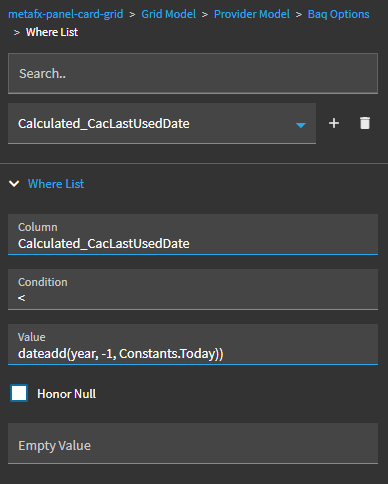Click the horizontal divider above Where List
Viewport: 388px width, 484px height.
pos(194,163)
